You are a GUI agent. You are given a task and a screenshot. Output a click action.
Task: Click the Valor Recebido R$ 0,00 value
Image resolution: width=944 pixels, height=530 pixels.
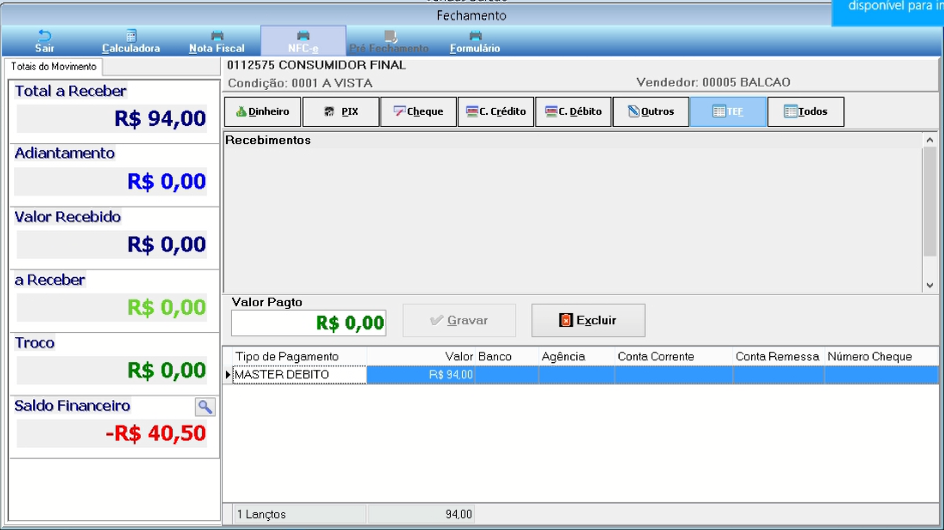coord(167,245)
